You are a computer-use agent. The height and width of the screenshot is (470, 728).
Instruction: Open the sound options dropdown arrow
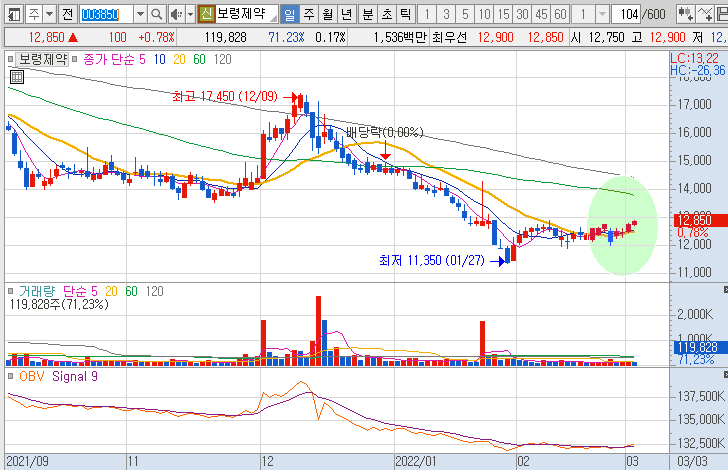tap(190, 15)
